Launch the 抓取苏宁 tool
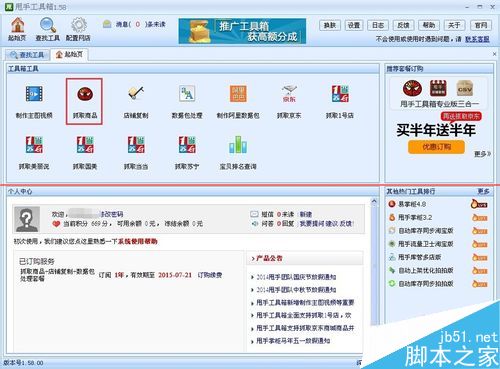This screenshot has height=369, width=500. 187,153
